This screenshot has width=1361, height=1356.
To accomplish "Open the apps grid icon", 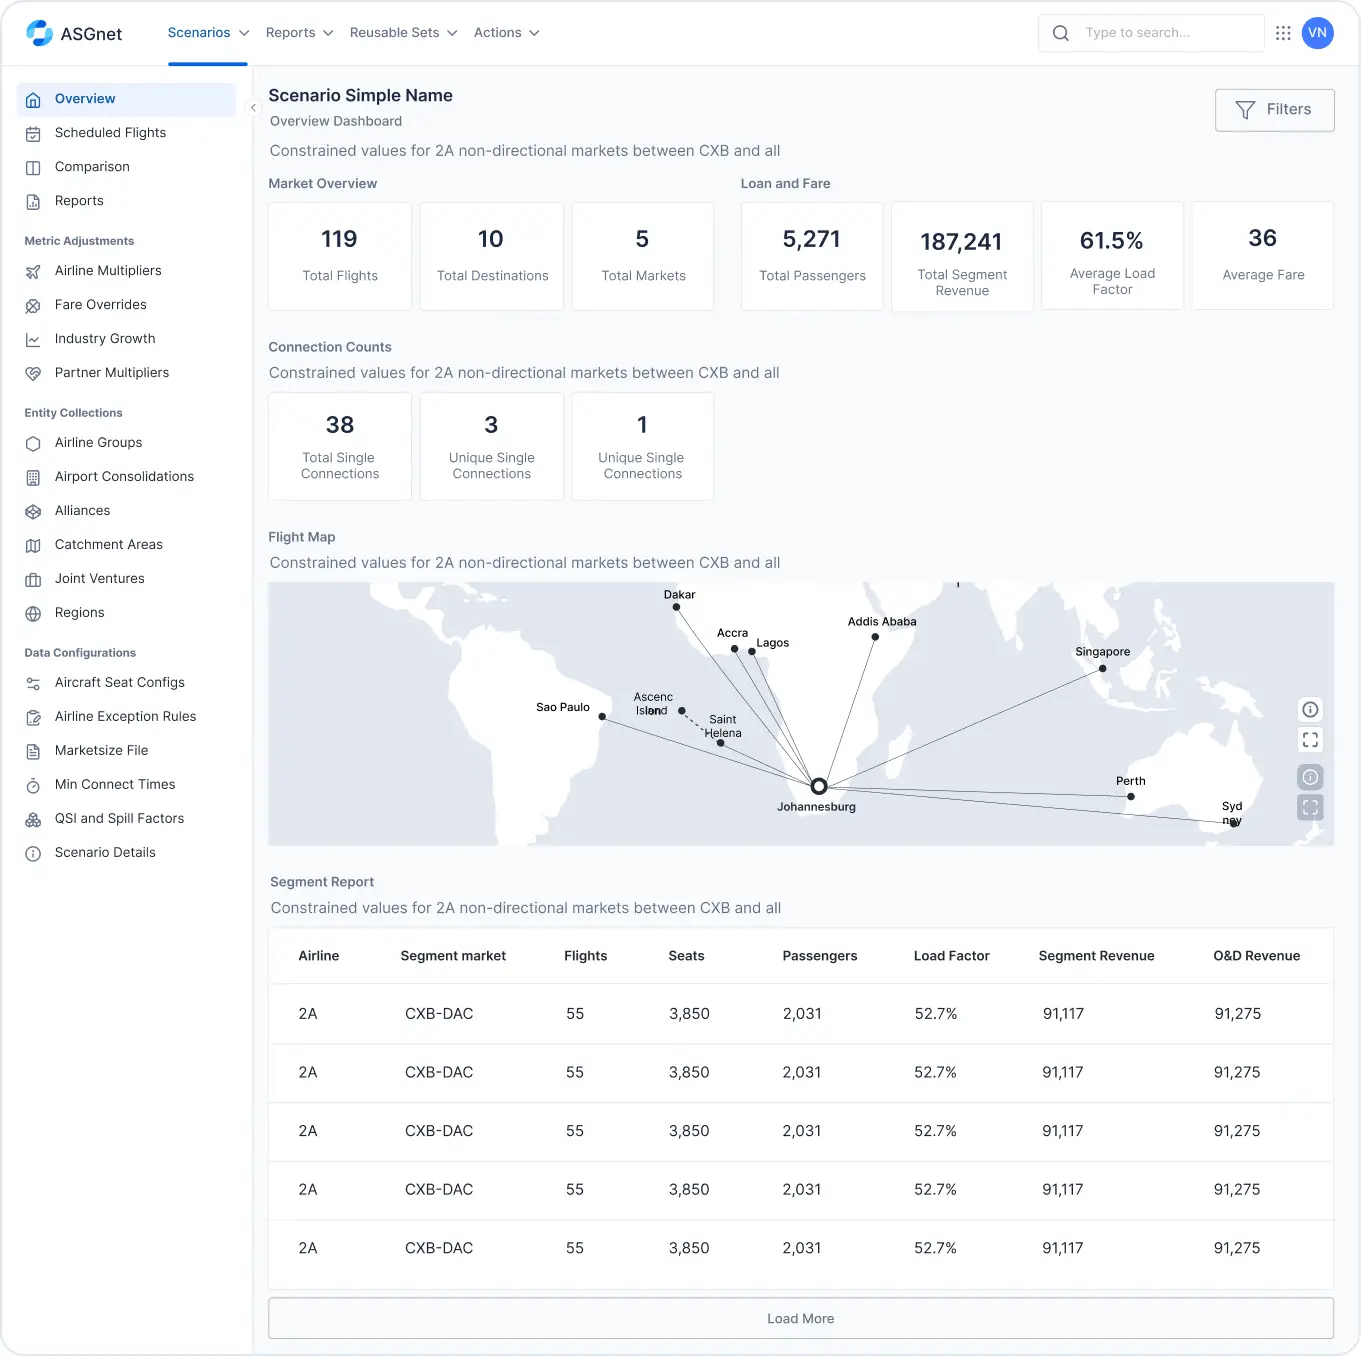I will pos(1283,33).
